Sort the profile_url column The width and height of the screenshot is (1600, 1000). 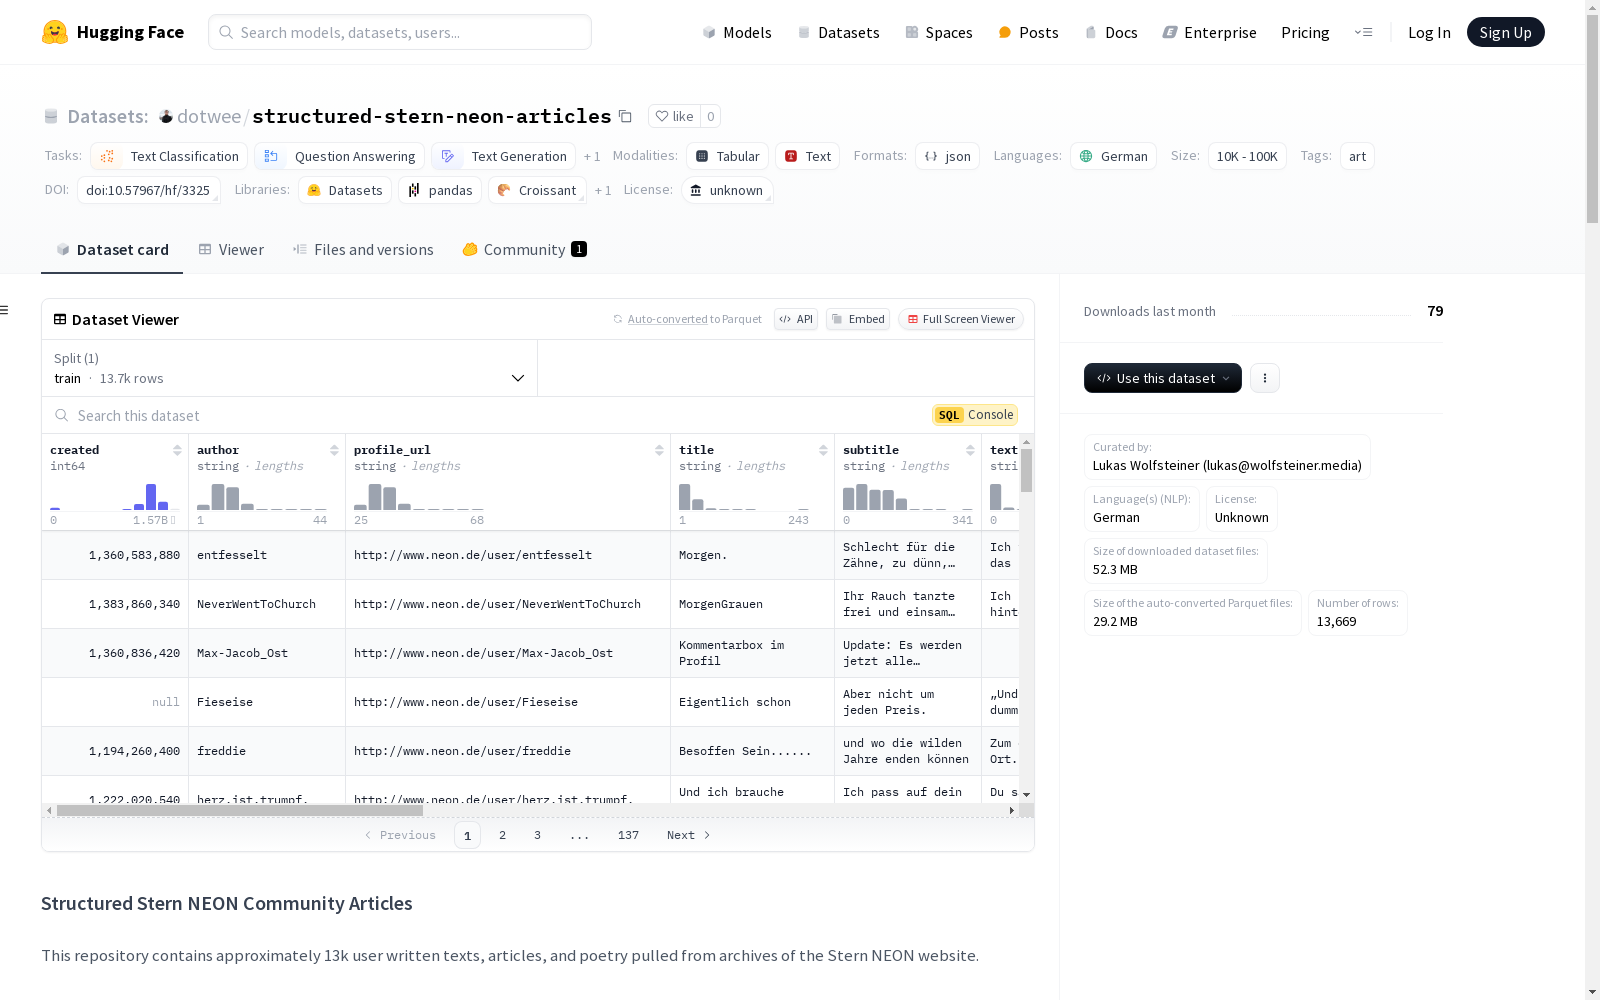click(x=659, y=450)
